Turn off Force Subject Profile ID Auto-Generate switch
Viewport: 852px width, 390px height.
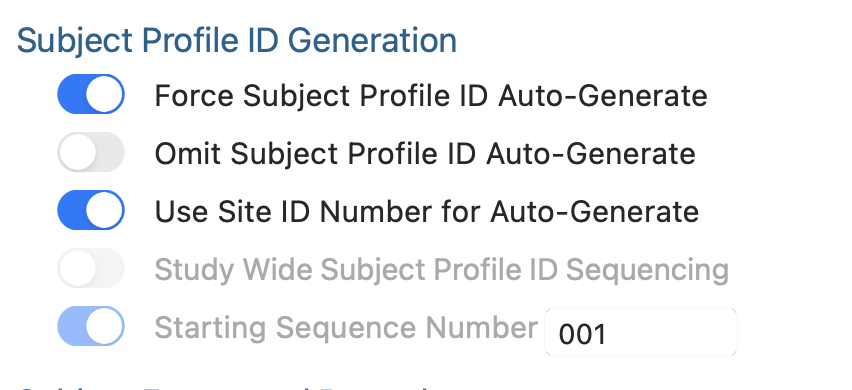(91, 94)
